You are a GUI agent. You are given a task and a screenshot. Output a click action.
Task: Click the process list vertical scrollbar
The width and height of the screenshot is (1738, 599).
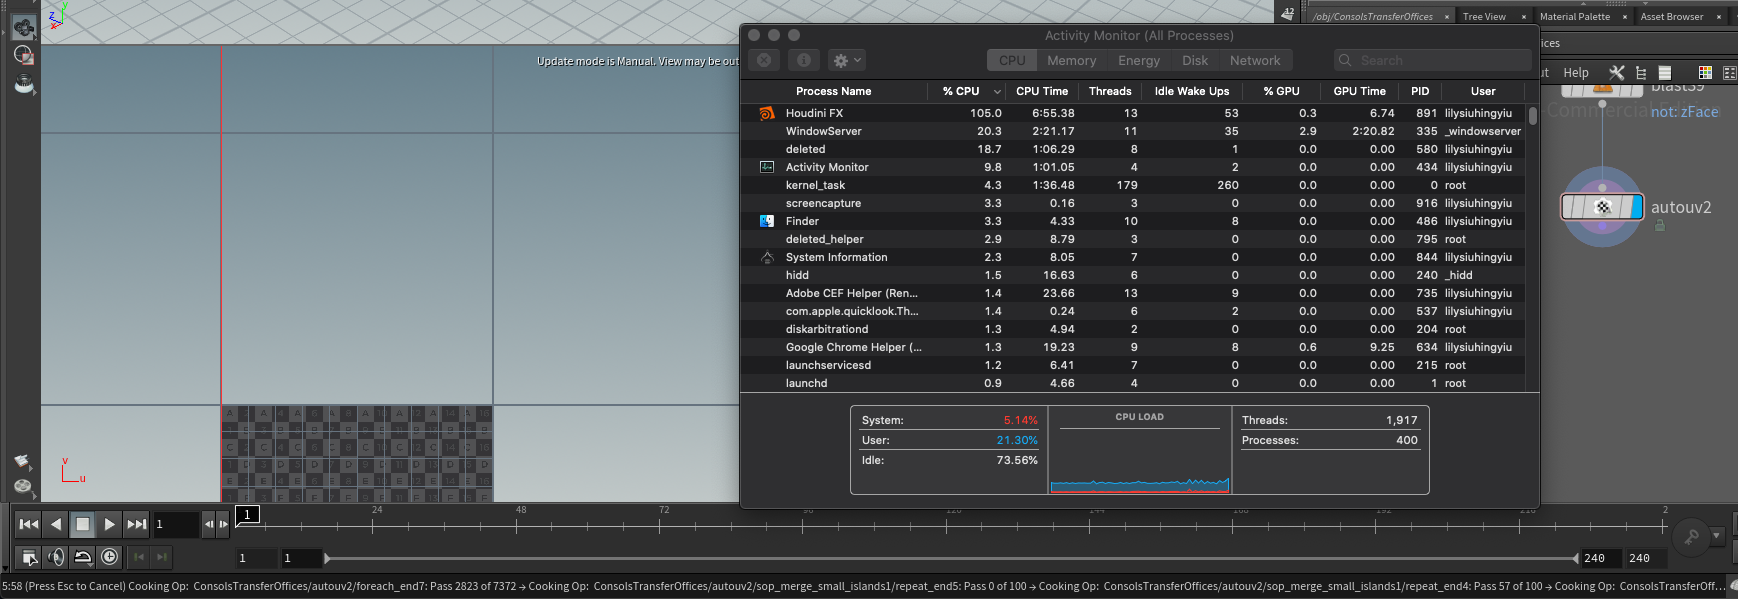point(1532,116)
